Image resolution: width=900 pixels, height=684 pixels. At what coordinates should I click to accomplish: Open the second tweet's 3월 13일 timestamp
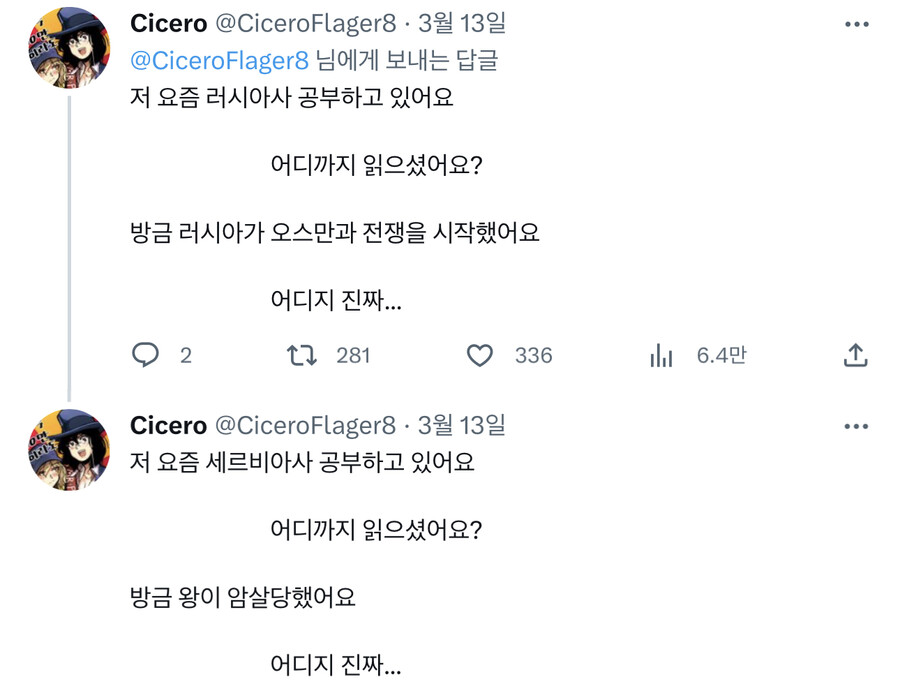point(461,426)
